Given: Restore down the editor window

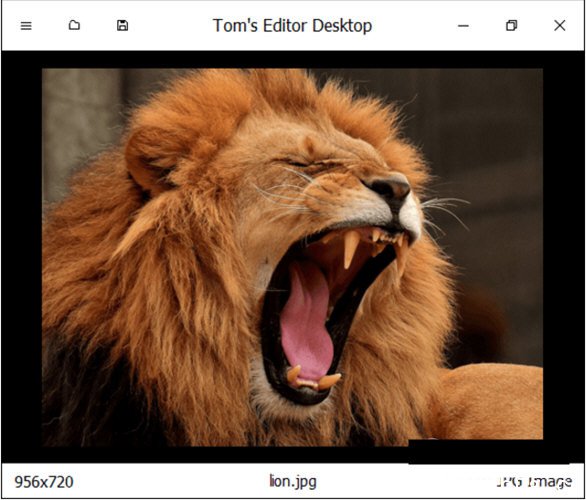Looking at the screenshot, I should click(511, 25).
